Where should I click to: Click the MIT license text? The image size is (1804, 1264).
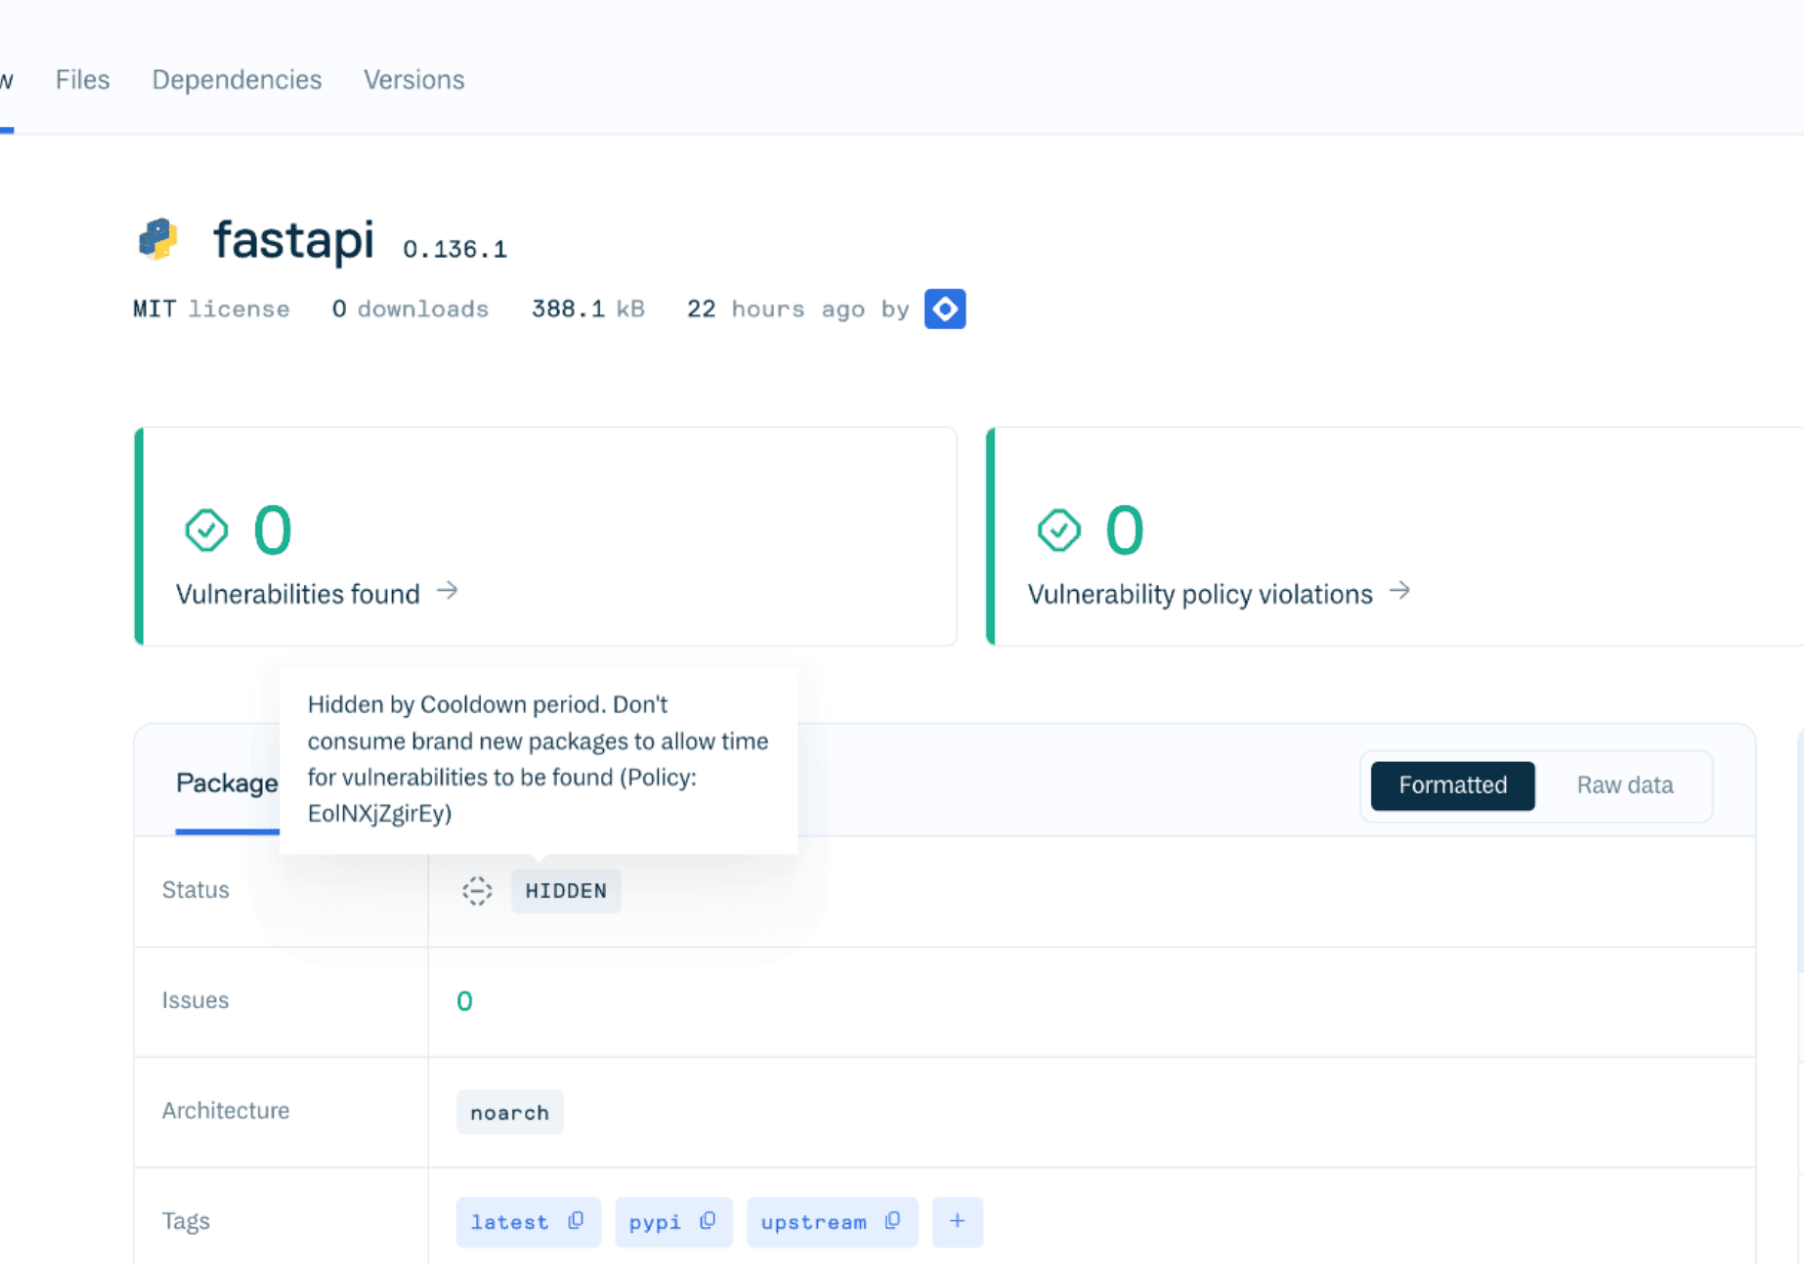point(211,309)
